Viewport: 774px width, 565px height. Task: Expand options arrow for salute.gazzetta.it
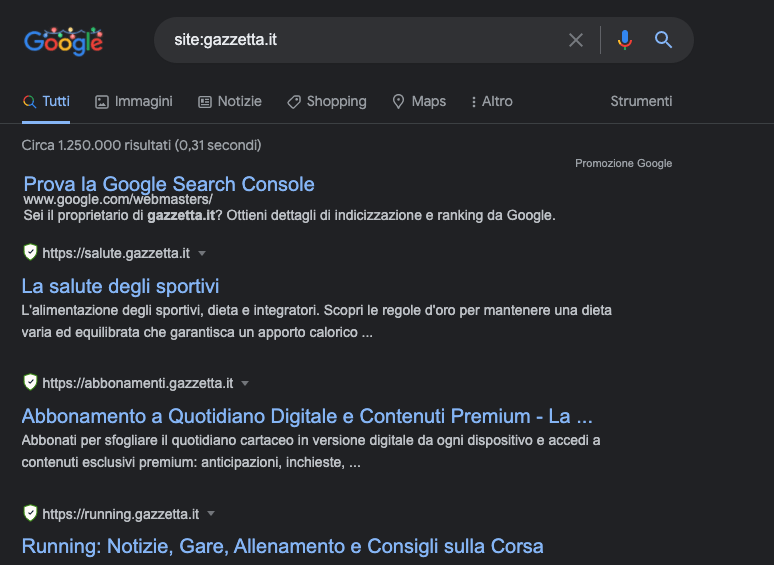coord(202,254)
